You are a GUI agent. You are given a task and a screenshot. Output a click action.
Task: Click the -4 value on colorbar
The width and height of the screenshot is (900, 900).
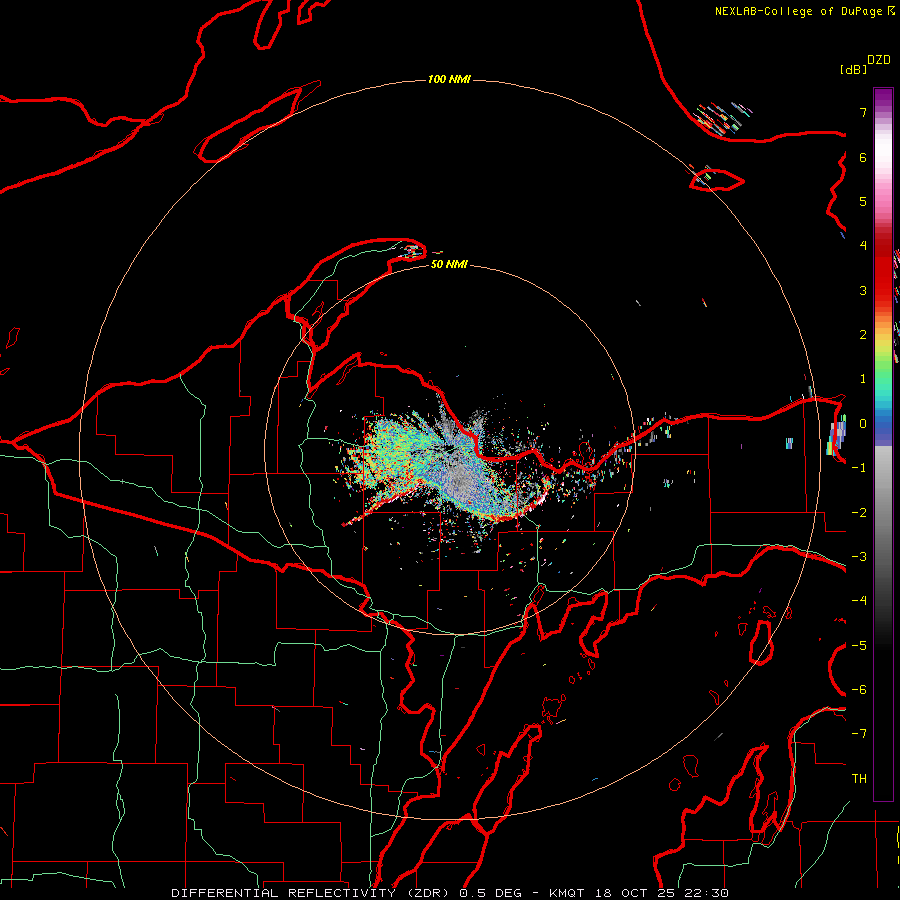[859, 601]
